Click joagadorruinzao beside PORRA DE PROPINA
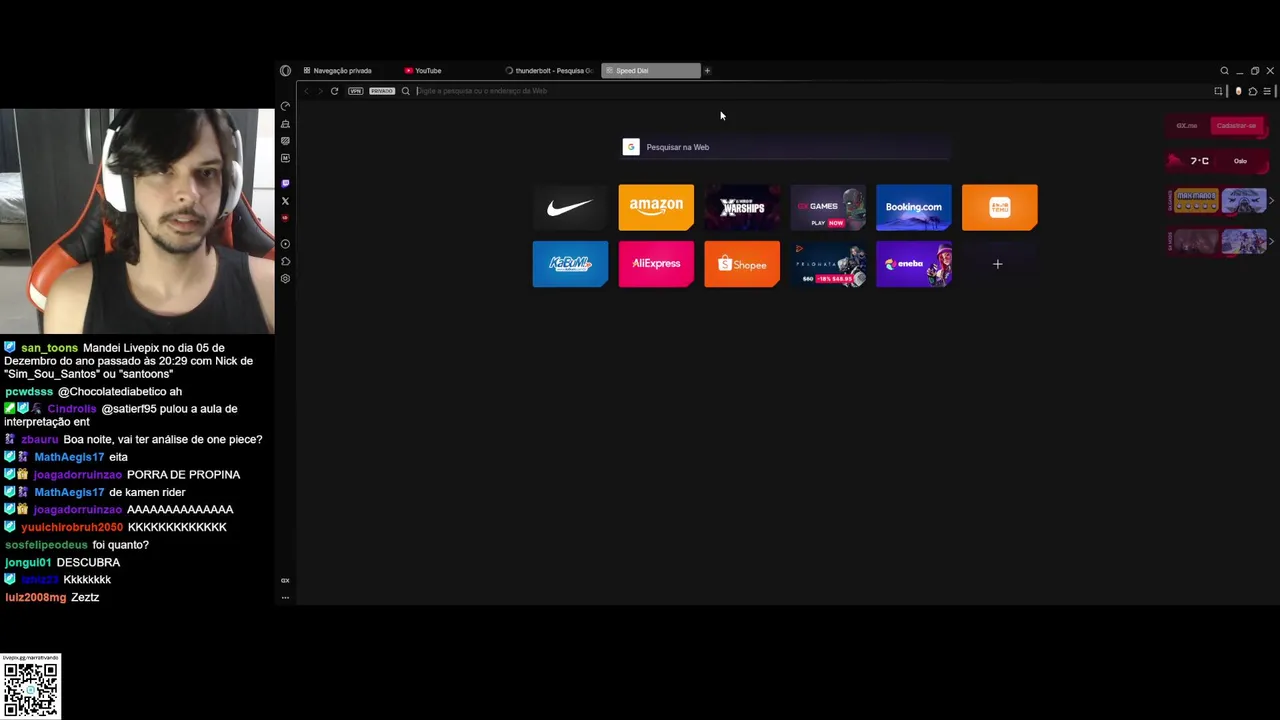This screenshot has height=720, width=1280. tap(78, 475)
